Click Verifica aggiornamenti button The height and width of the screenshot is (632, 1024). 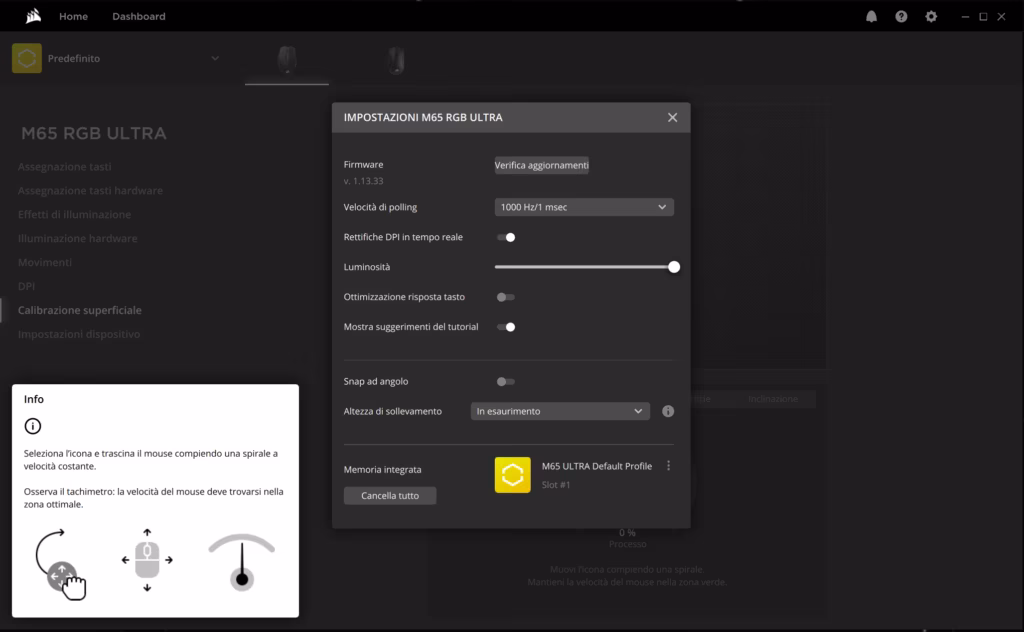pos(541,165)
